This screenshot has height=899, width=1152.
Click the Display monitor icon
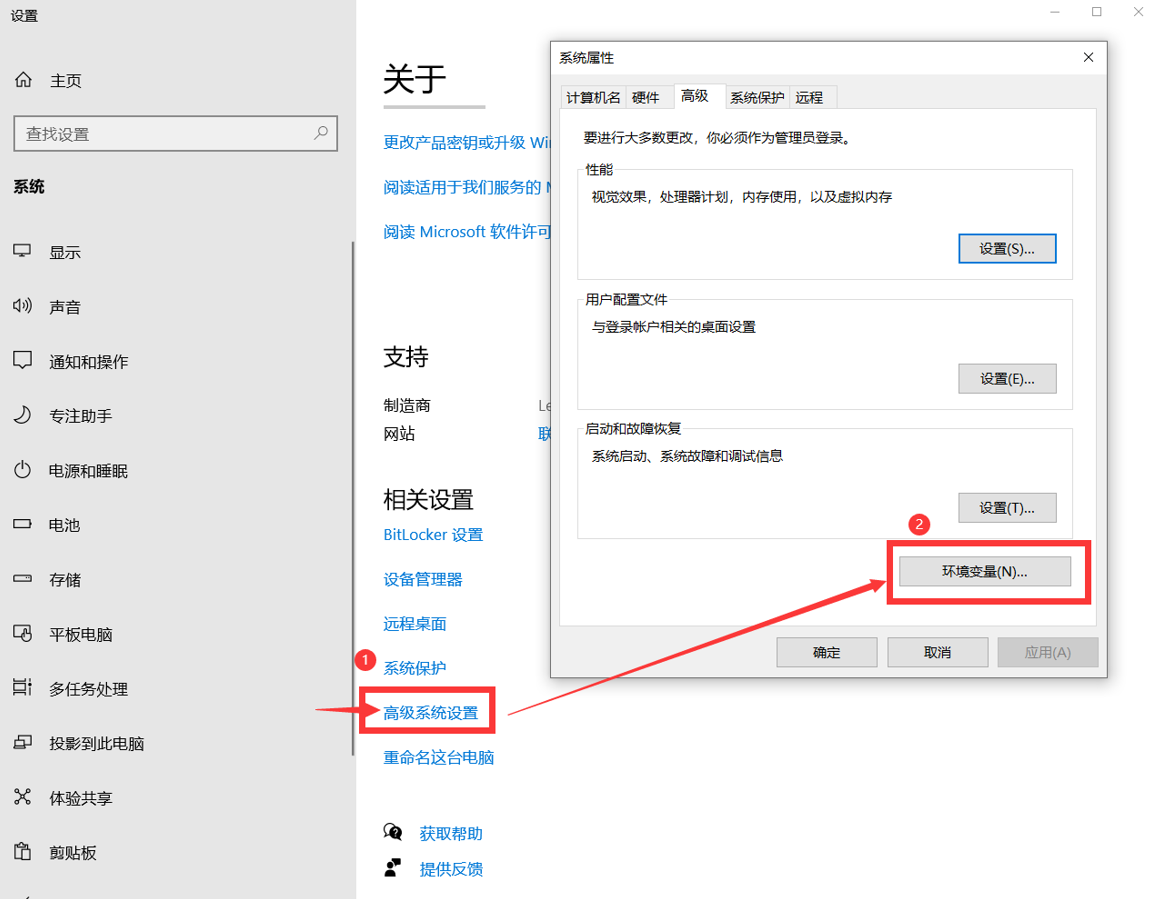tap(22, 251)
